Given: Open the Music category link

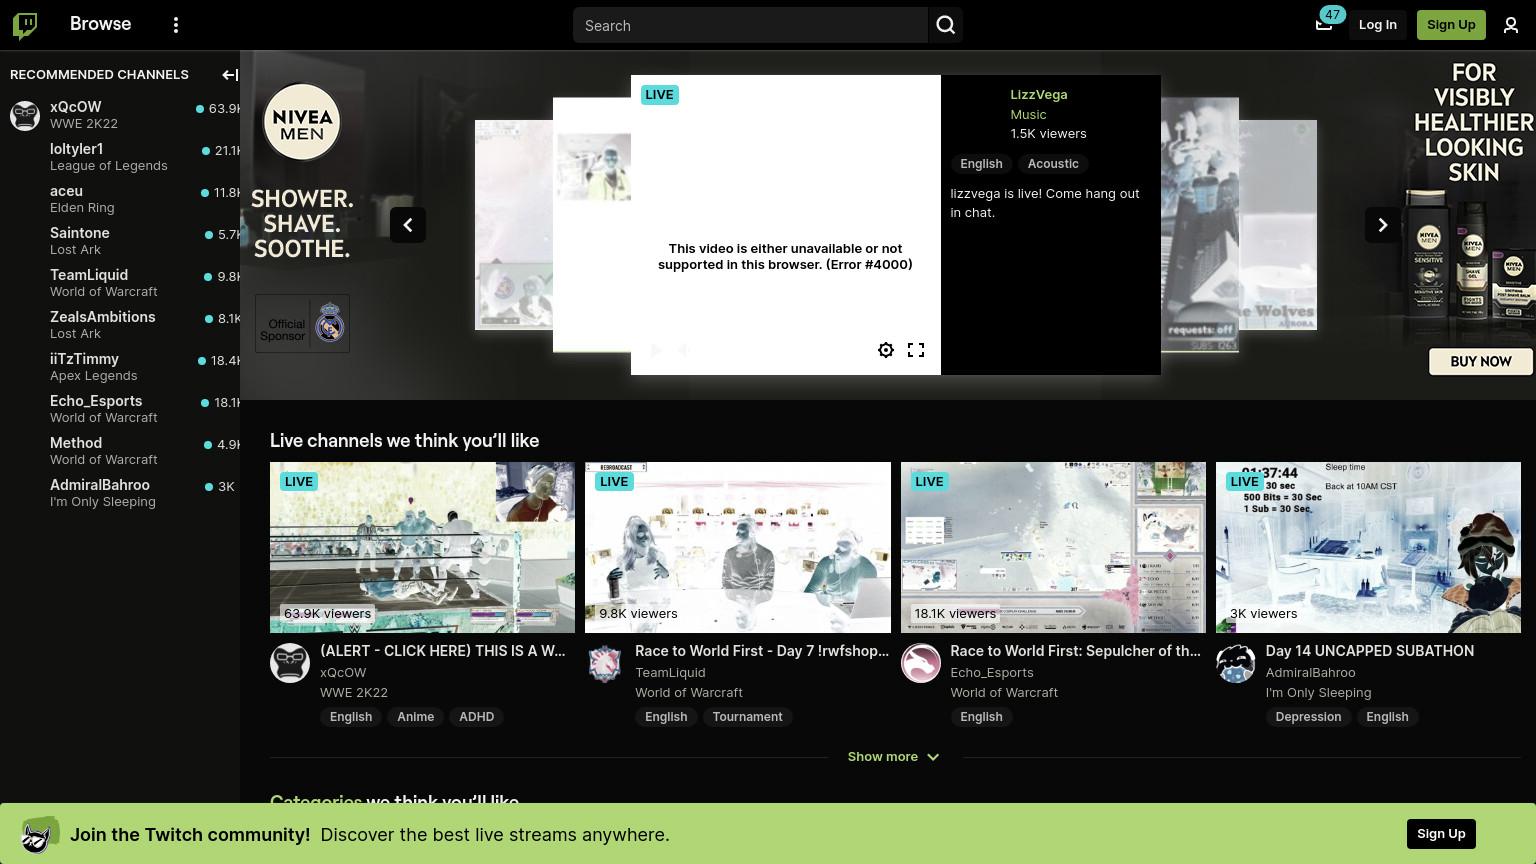Looking at the screenshot, I should click(1028, 114).
